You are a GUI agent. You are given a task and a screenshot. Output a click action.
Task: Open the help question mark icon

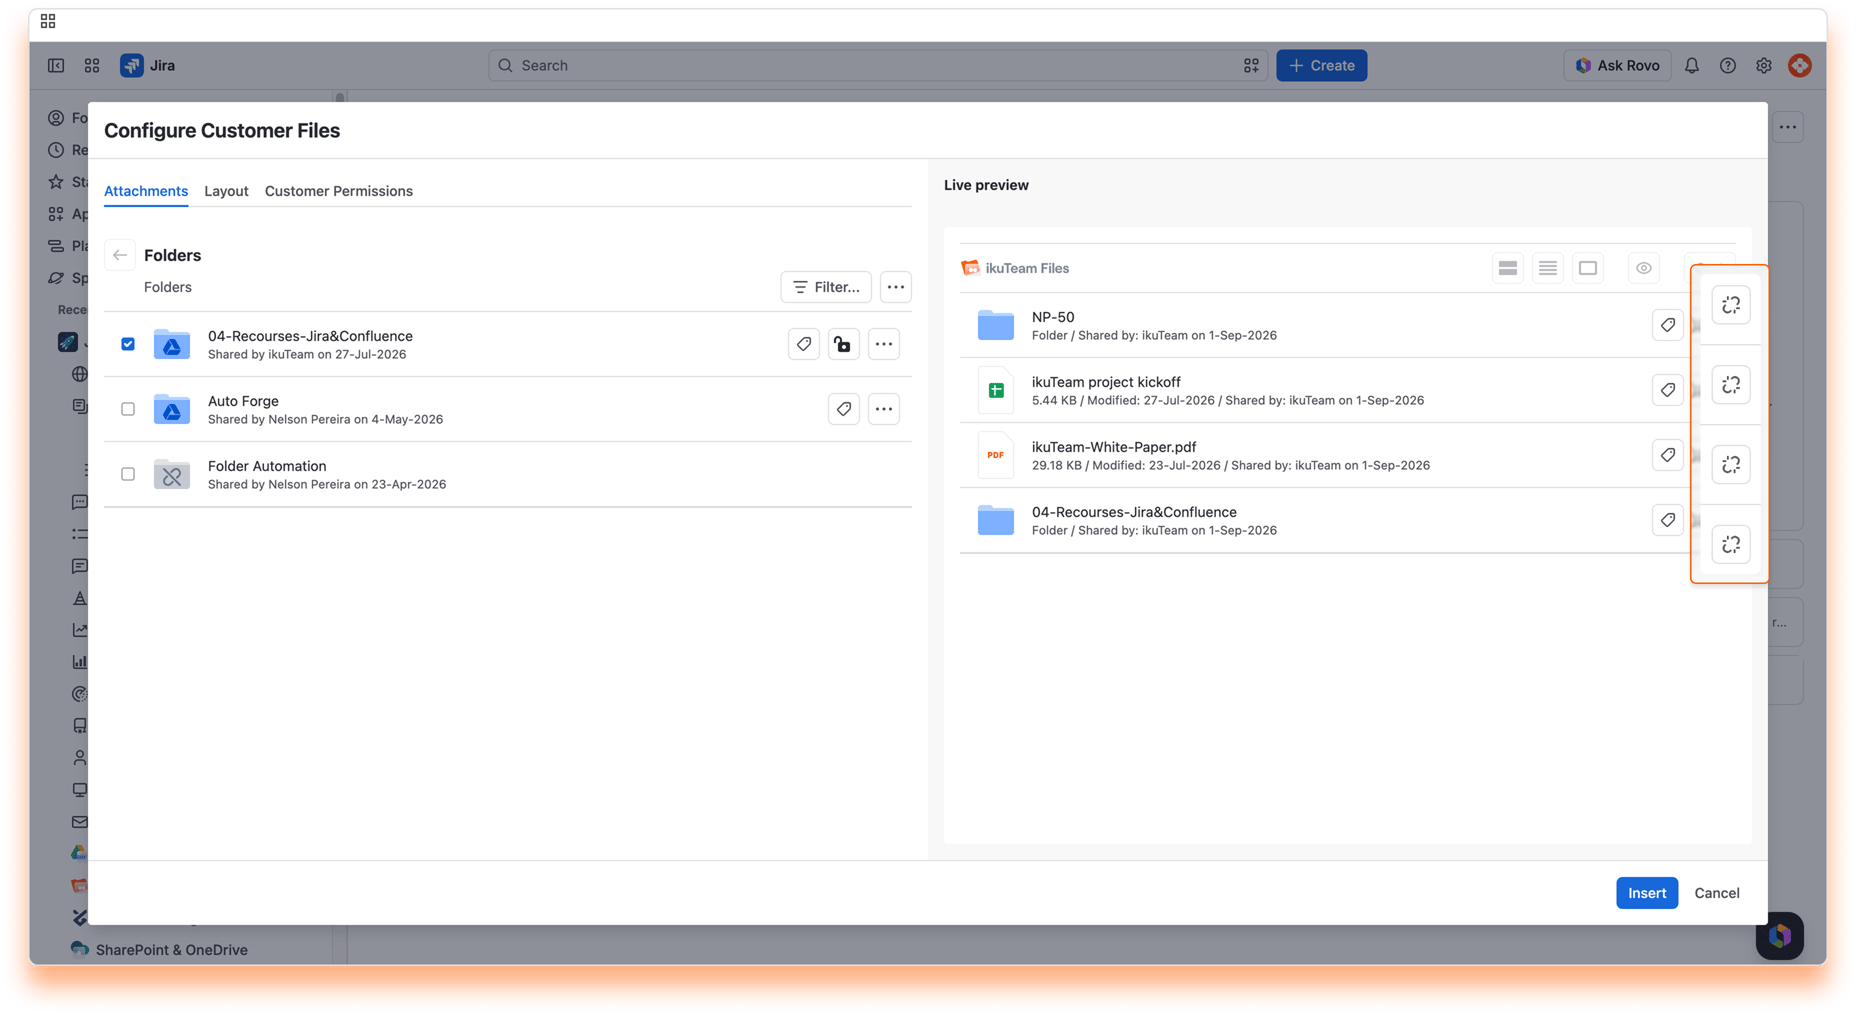point(1728,65)
